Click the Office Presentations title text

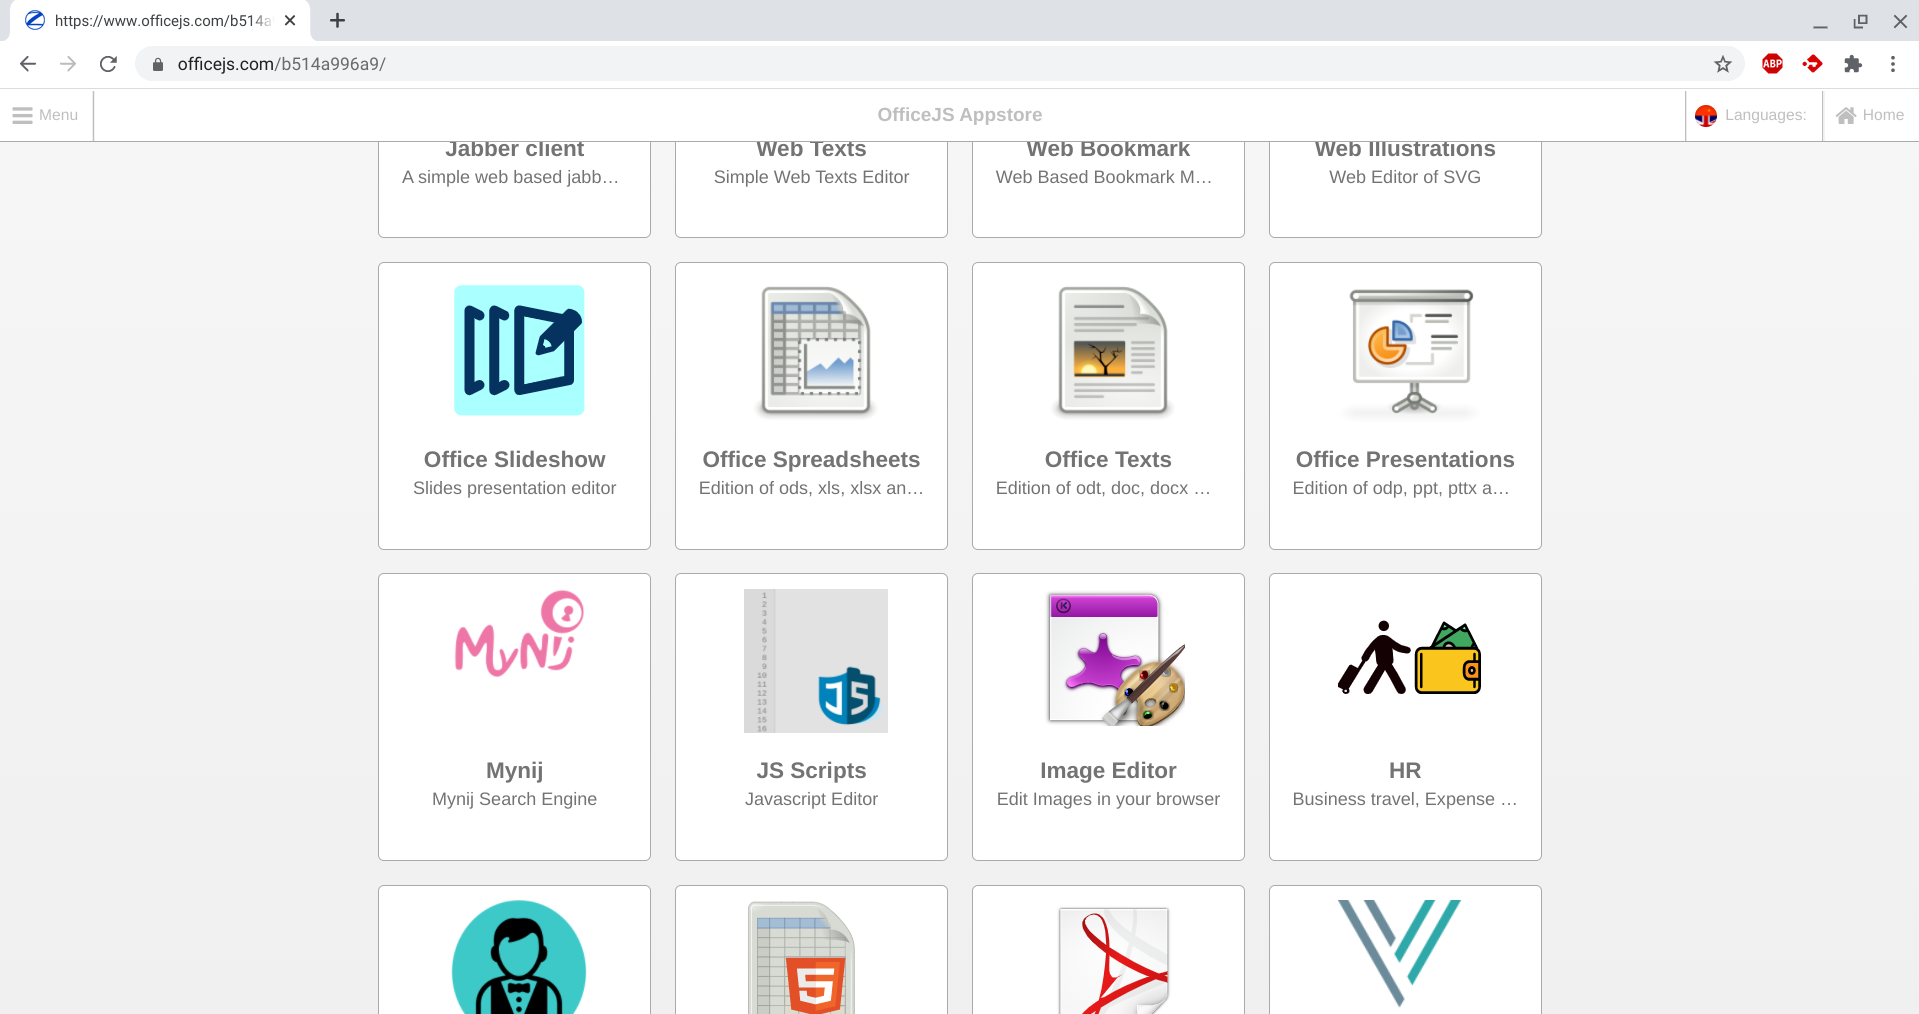(1405, 459)
